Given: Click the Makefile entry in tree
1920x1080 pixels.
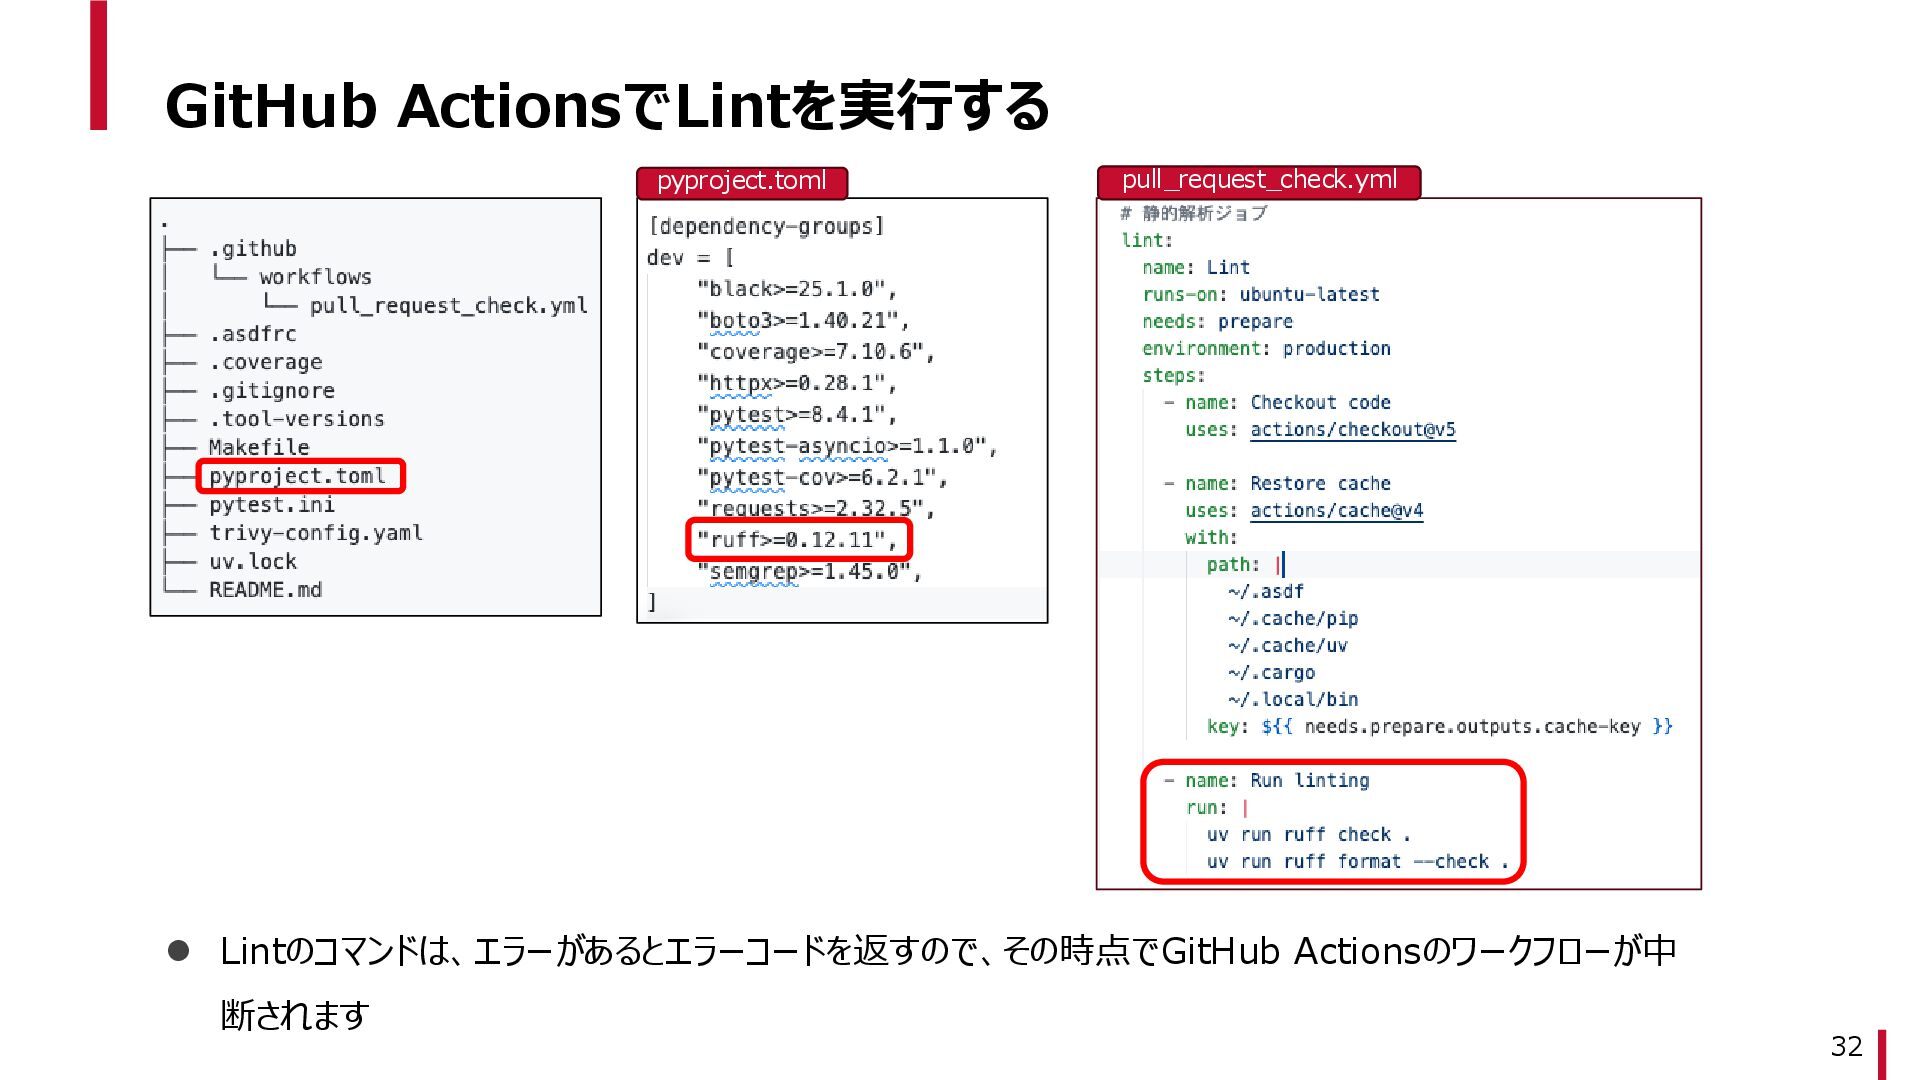Looking at the screenshot, I should pos(259,447).
